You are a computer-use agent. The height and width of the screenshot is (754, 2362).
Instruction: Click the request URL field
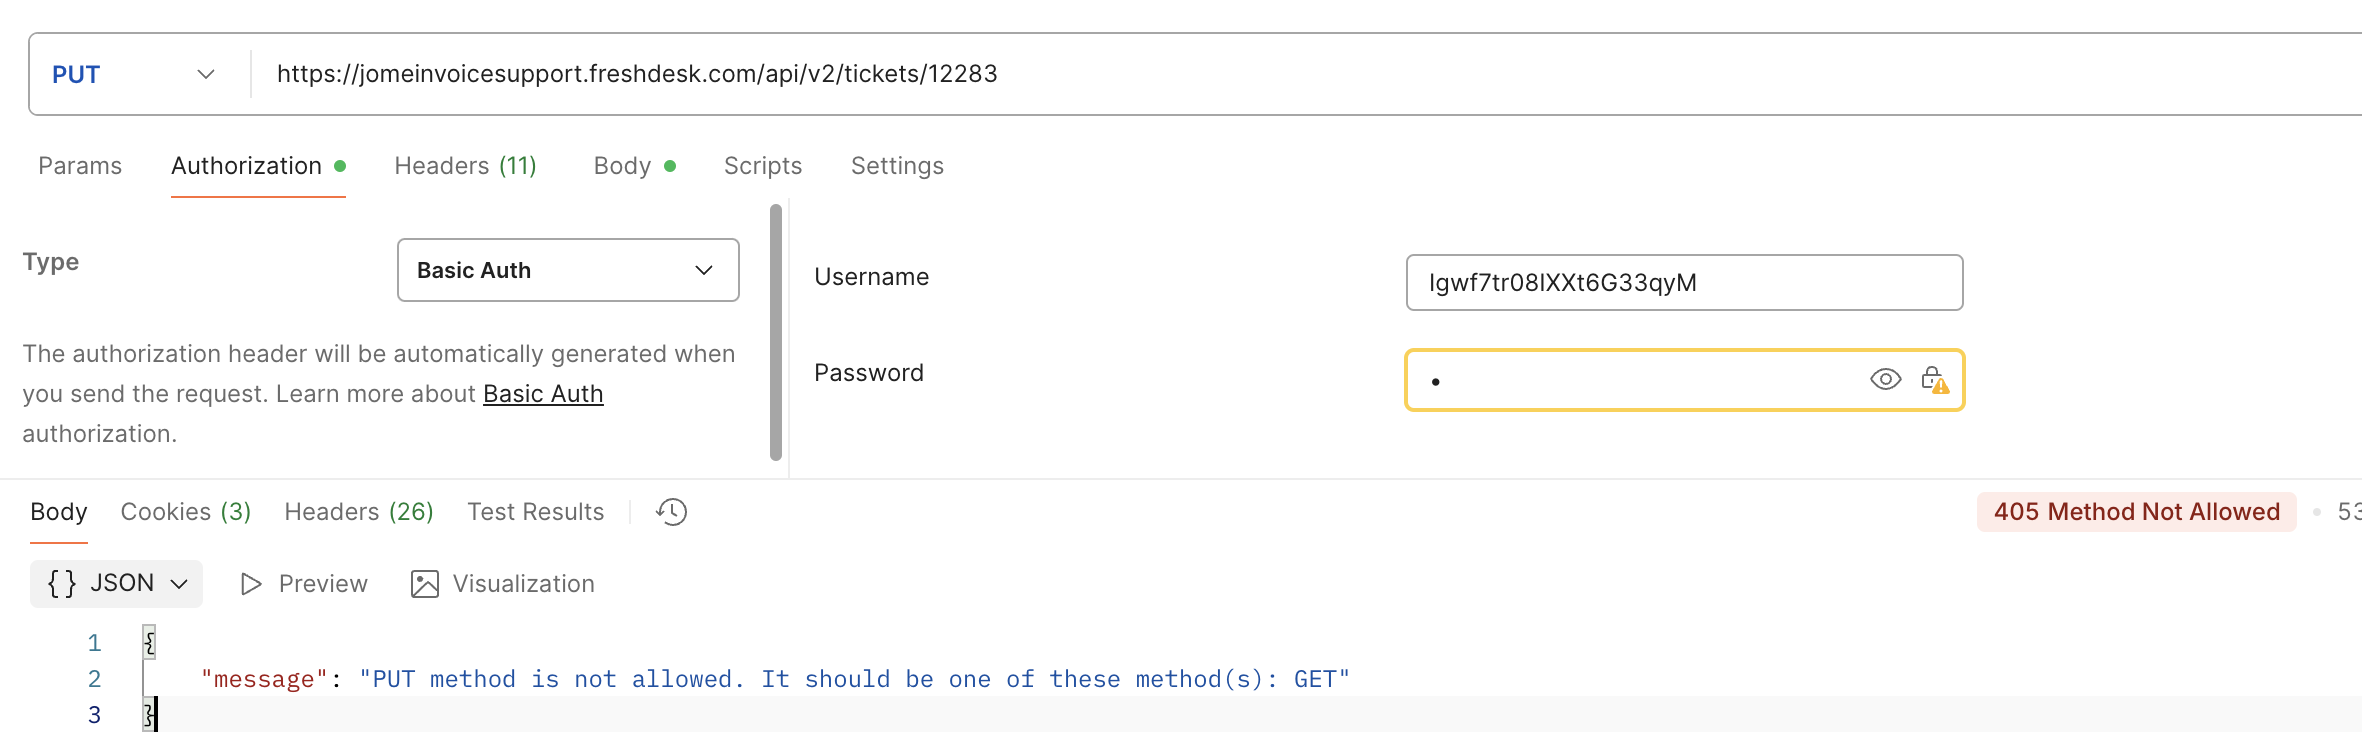tap(1200, 74)
